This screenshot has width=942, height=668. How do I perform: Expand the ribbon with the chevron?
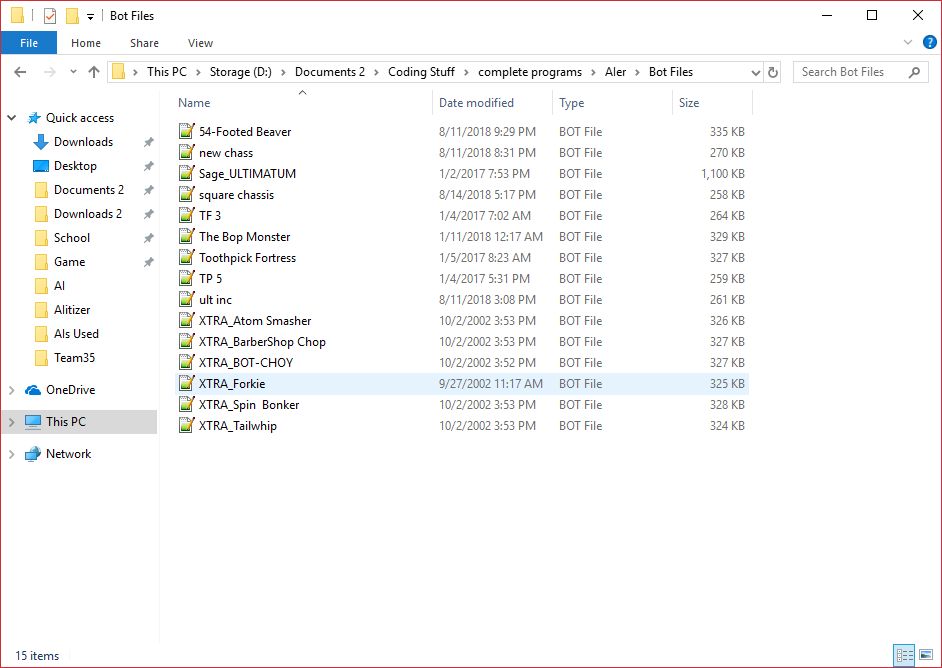pos(907,43)
